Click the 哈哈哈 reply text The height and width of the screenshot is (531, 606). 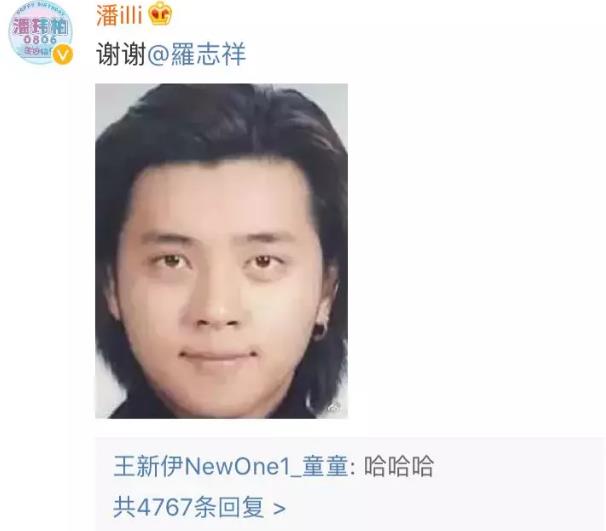(398, 466)
